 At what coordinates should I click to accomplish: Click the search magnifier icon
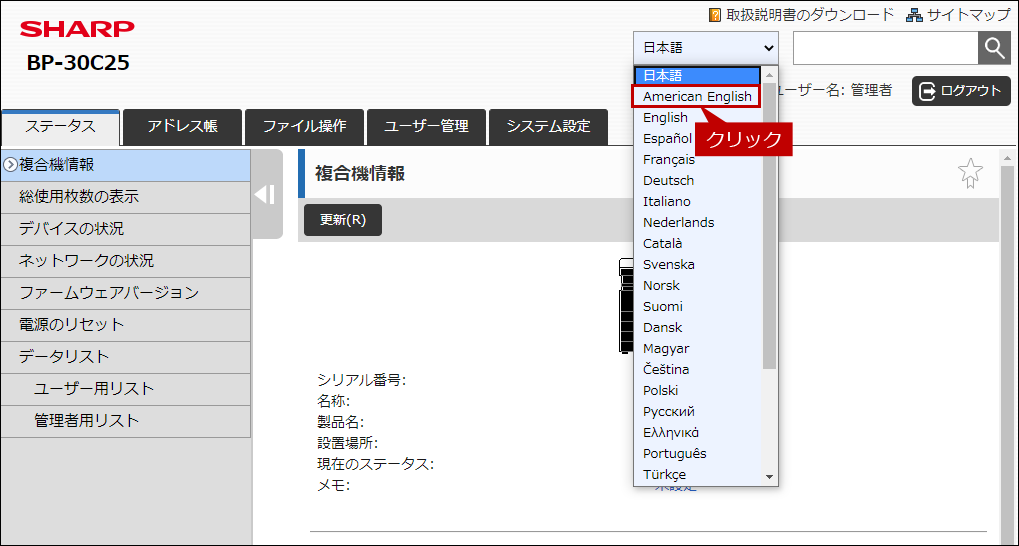click(994, 47)
